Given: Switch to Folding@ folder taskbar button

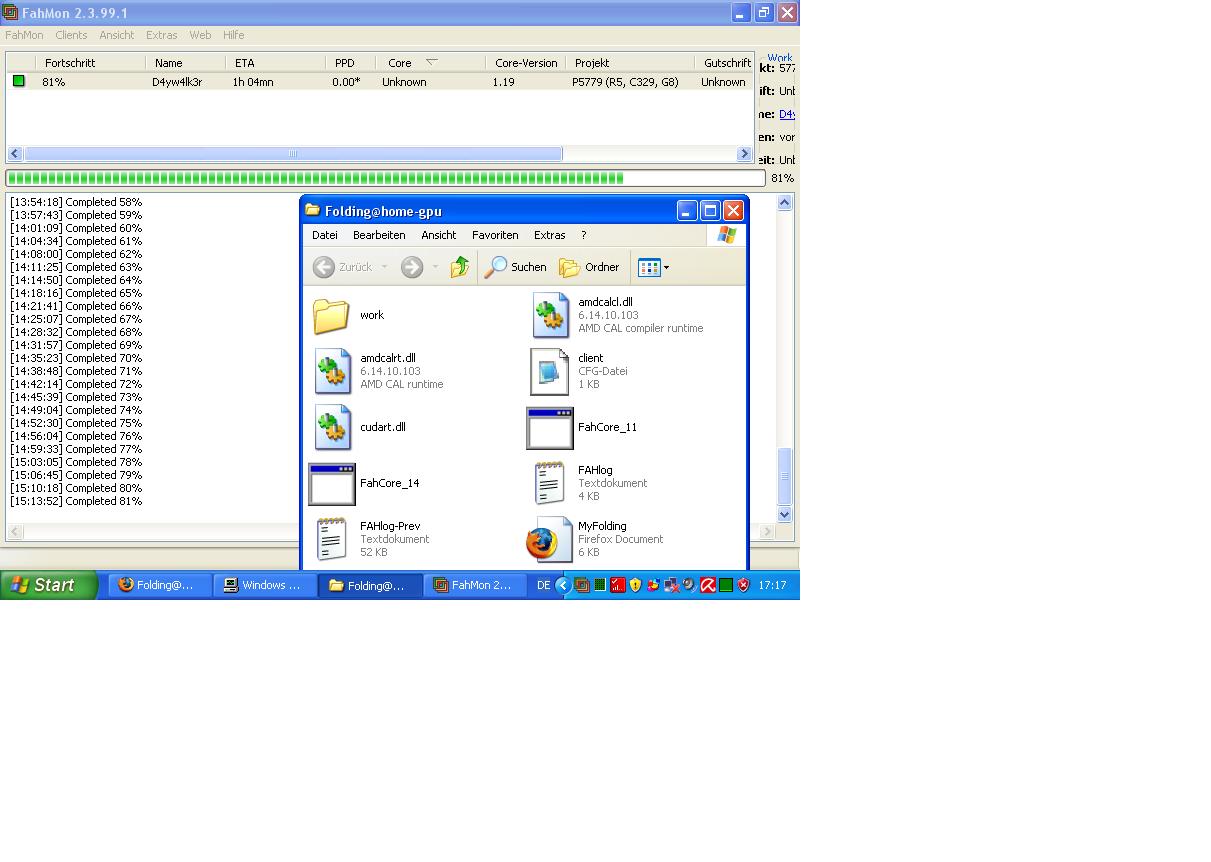Looking at the screenshot, I should (371, 585).
